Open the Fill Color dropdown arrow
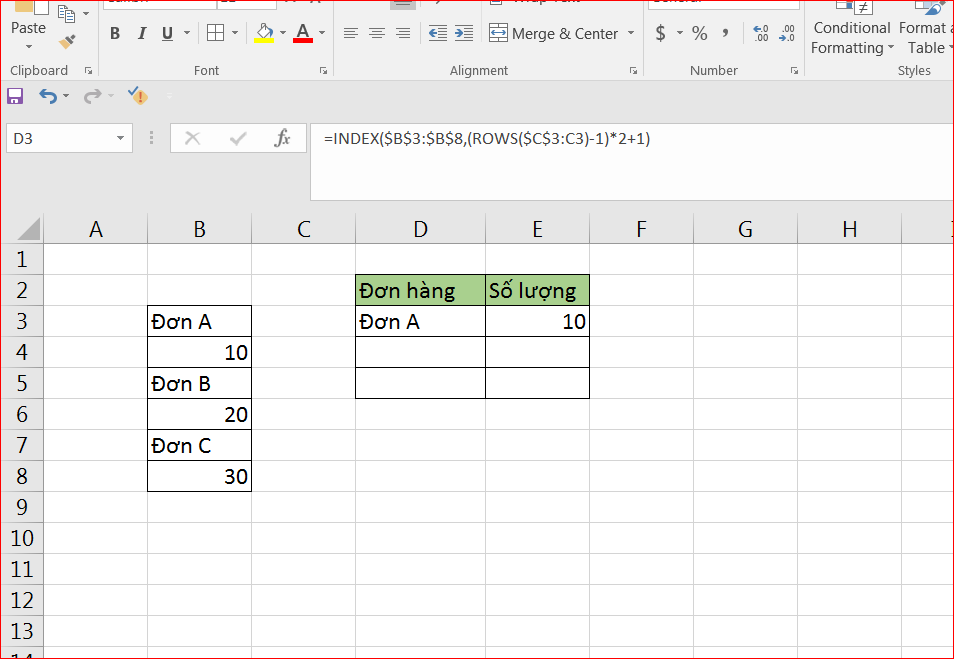The width and height of the screenshot is (954, 659). click(283, 33)
